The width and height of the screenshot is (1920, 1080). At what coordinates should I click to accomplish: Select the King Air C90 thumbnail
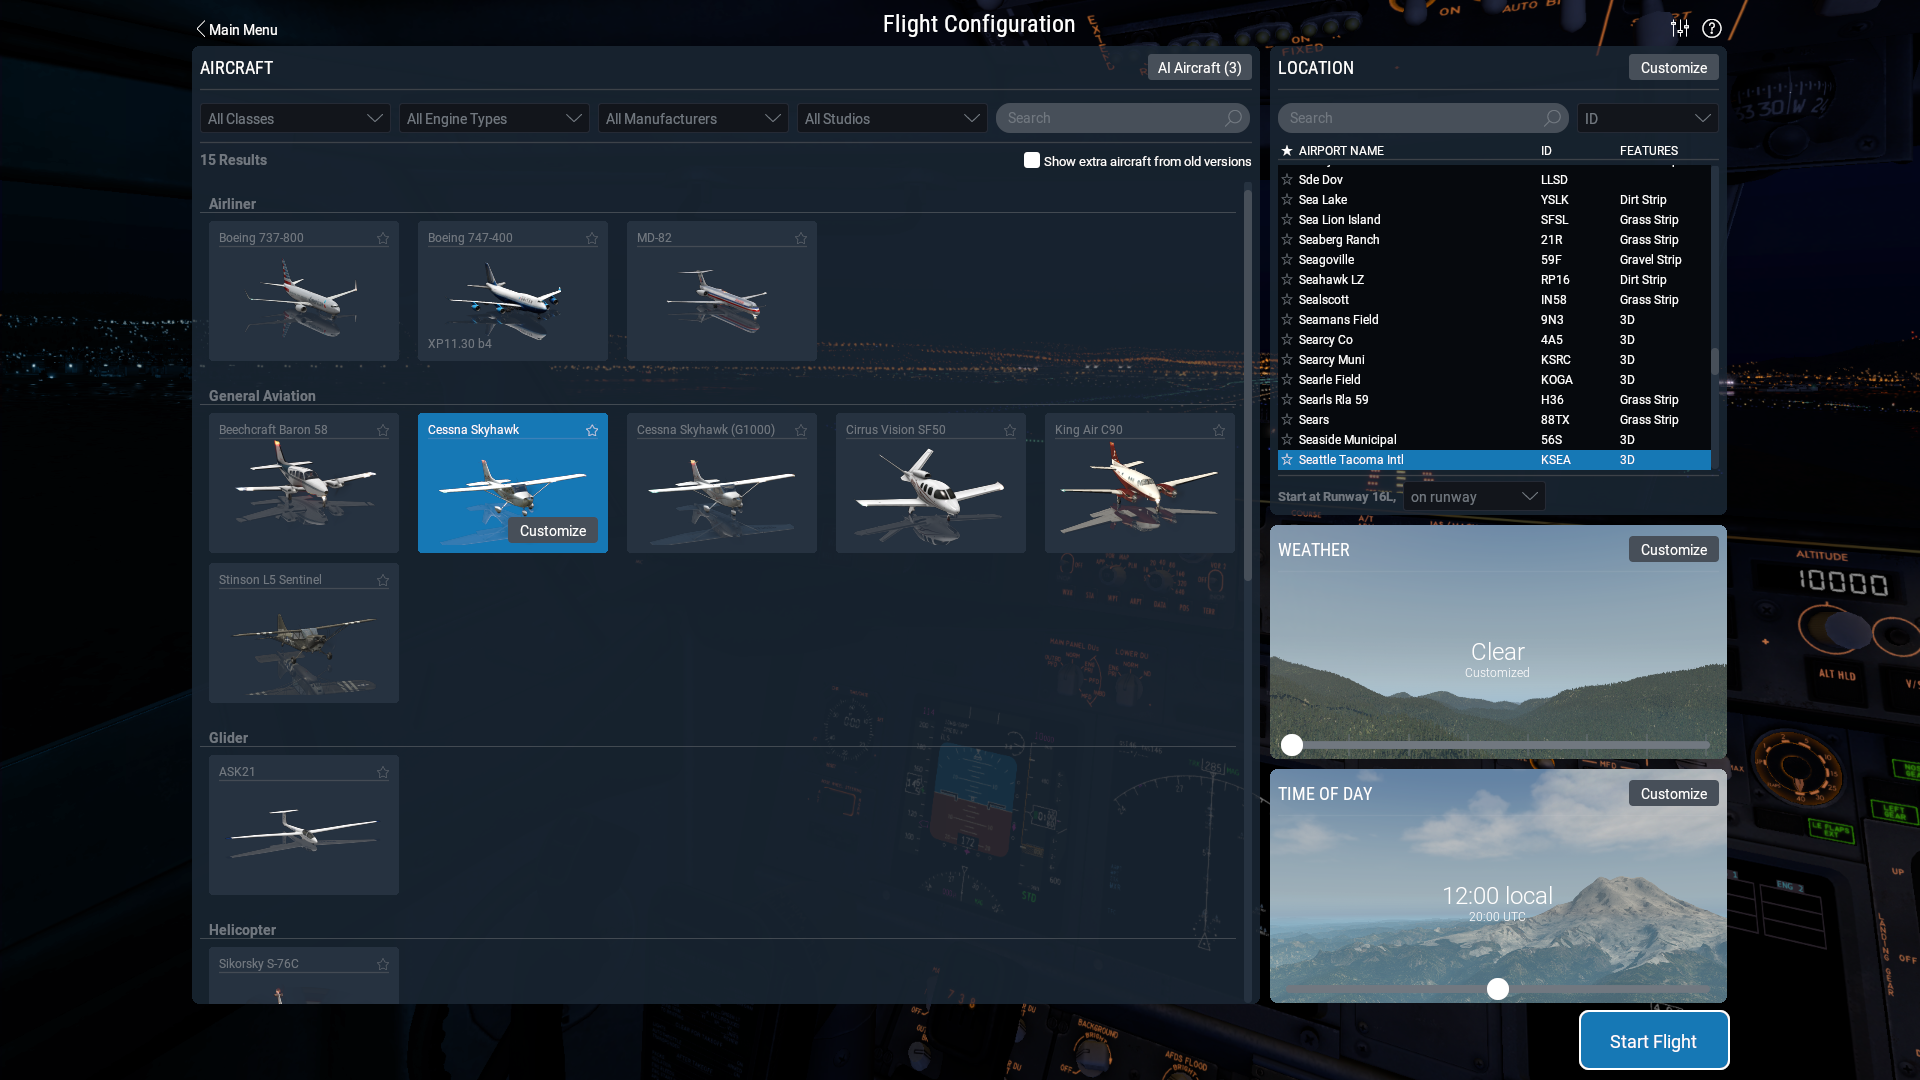pyautogui.click(x=1140, y=483)
